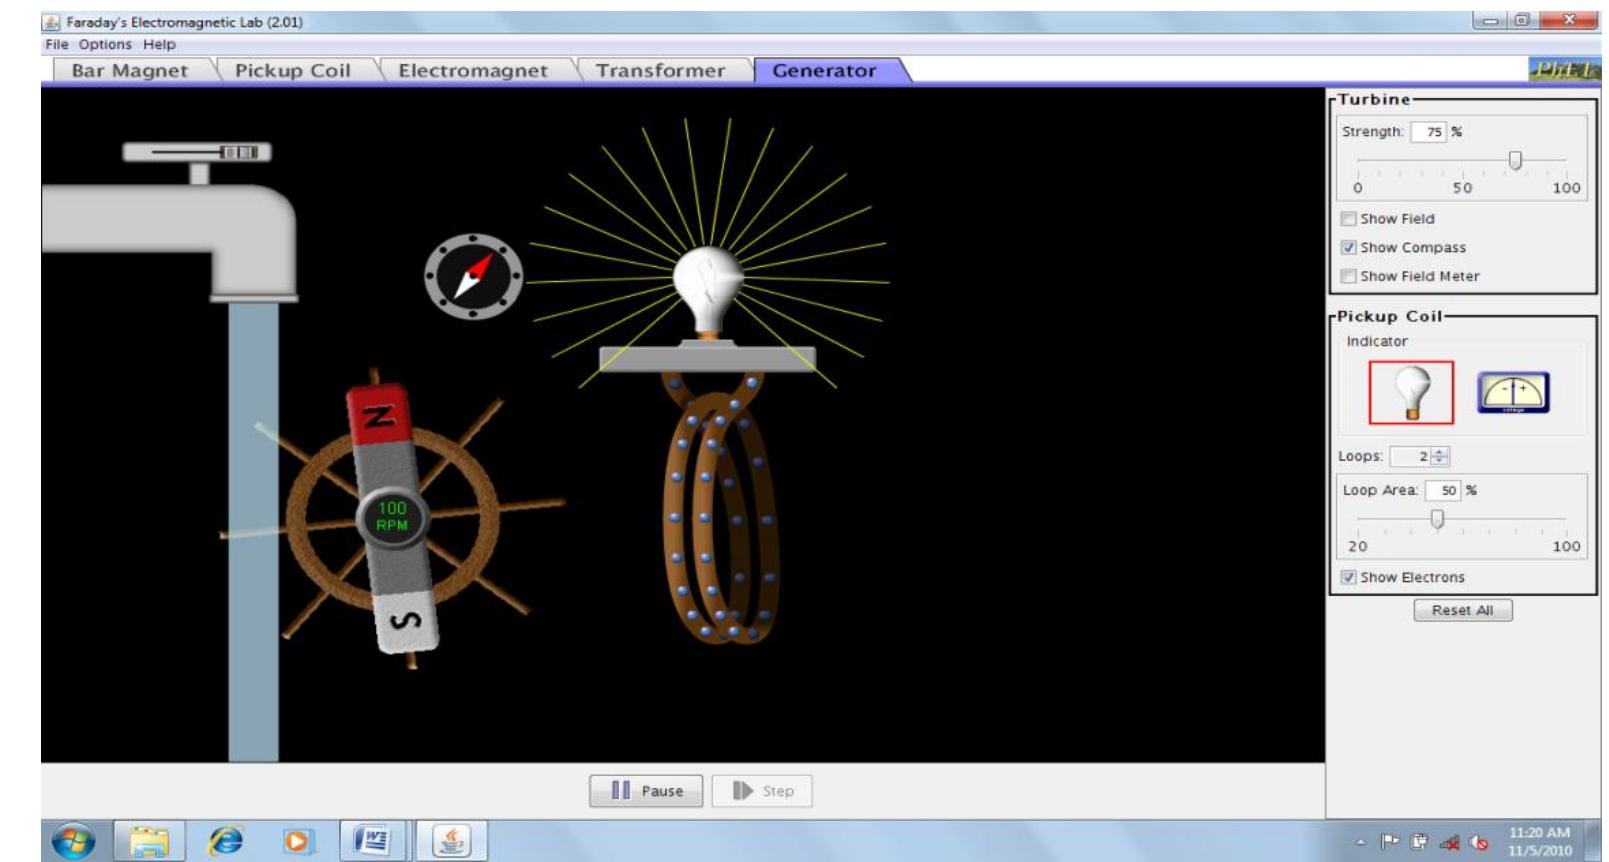This screenshot has width=1609, height=862.
Task: Click the glowing light bulb above the coil
Action: click(708, 290)
